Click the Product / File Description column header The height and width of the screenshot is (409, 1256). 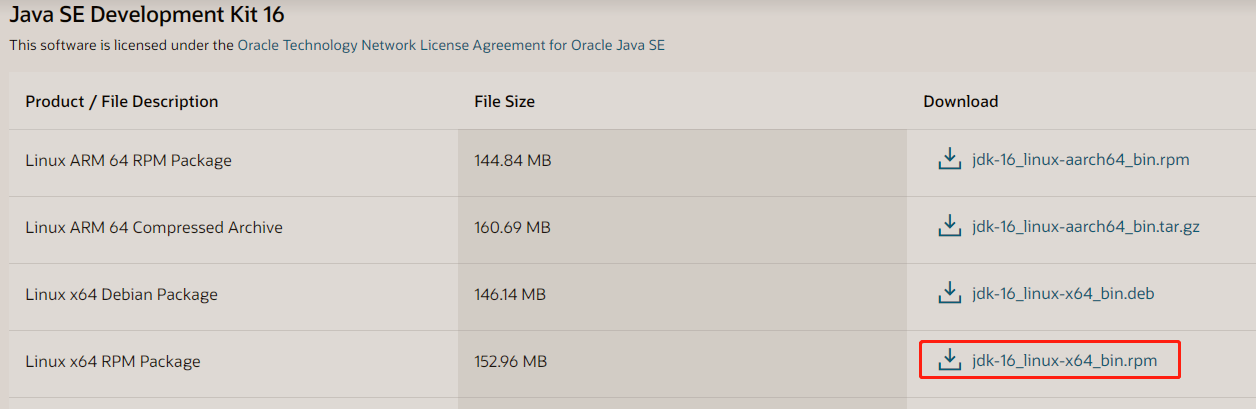(122, 101)
